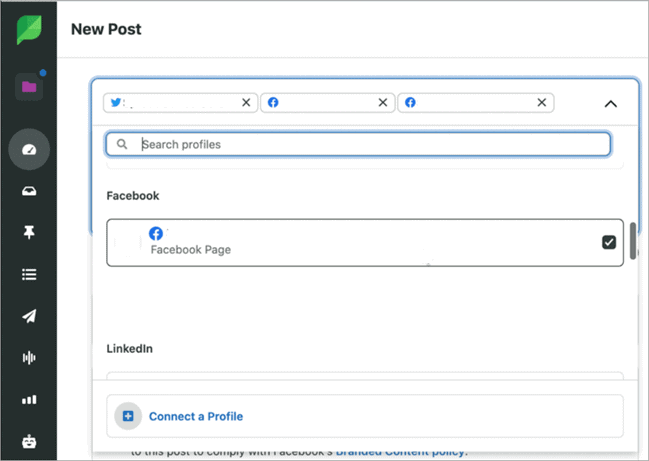Image resolution: width=649 pixels, height=461 pixels.
Task: Open the audio waveform listening icon
Action: click(x=28, y=358)
